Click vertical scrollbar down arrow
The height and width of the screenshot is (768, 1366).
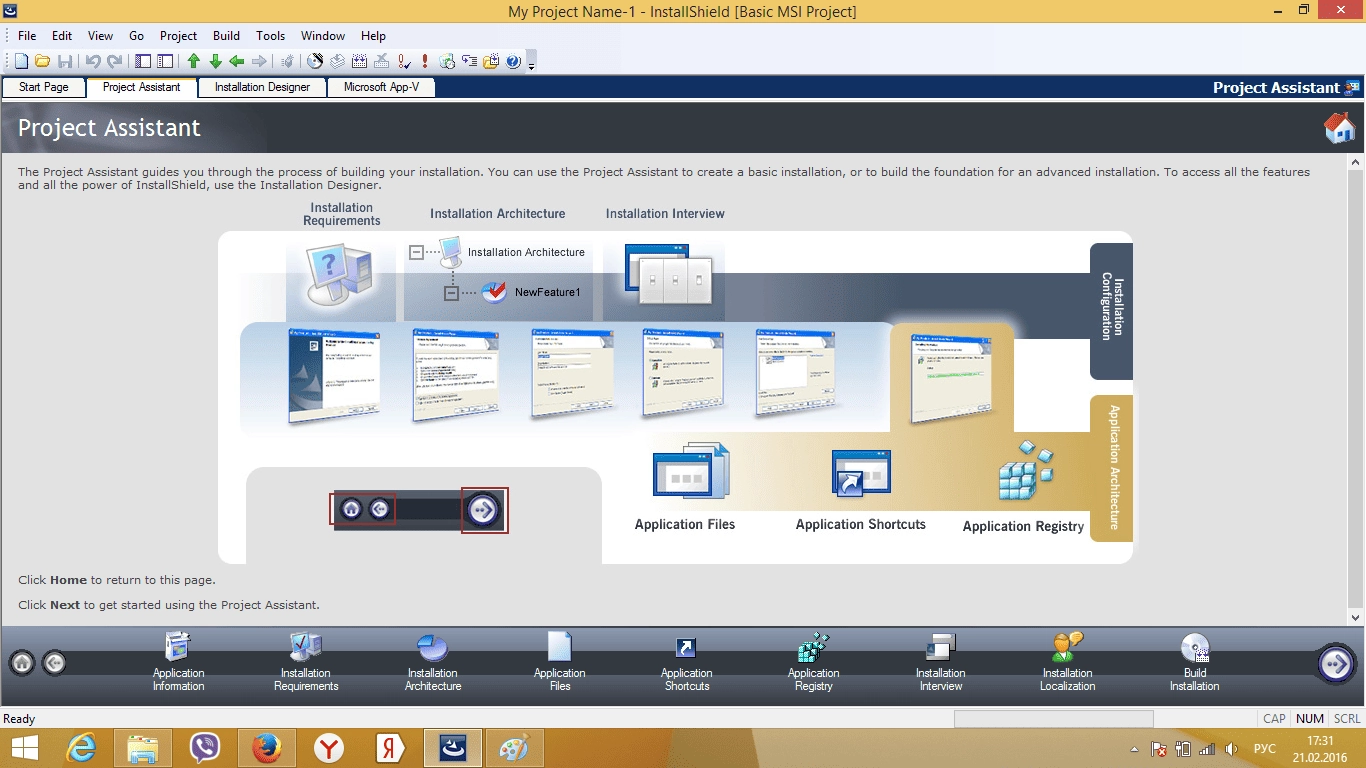click(1357, 618)
